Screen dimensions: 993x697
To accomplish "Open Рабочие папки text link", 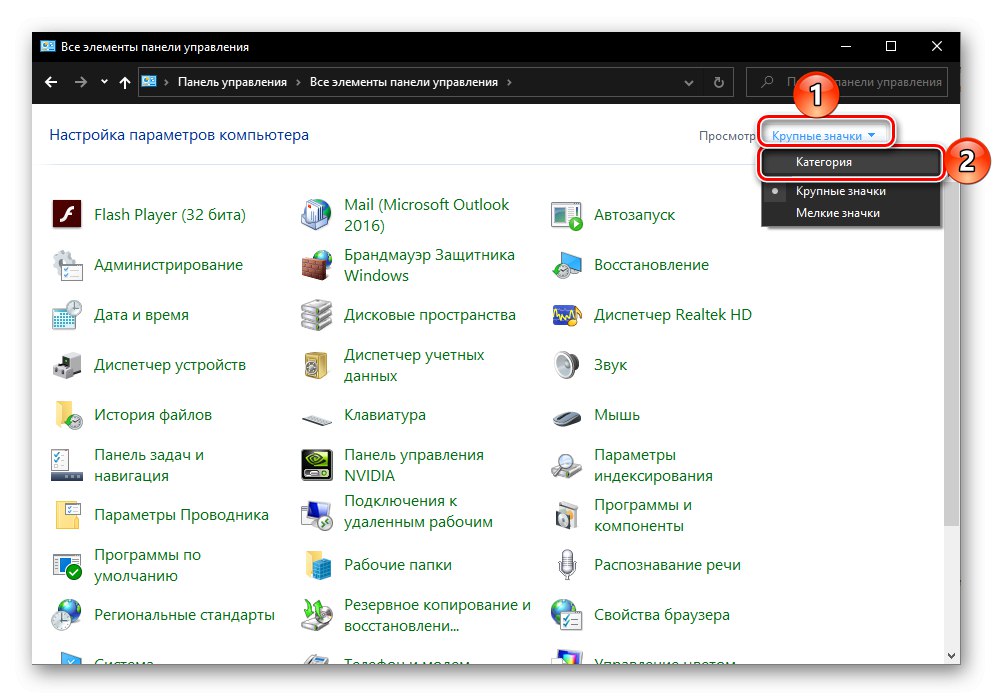I will pyautogui.click(x=398, y=565).
